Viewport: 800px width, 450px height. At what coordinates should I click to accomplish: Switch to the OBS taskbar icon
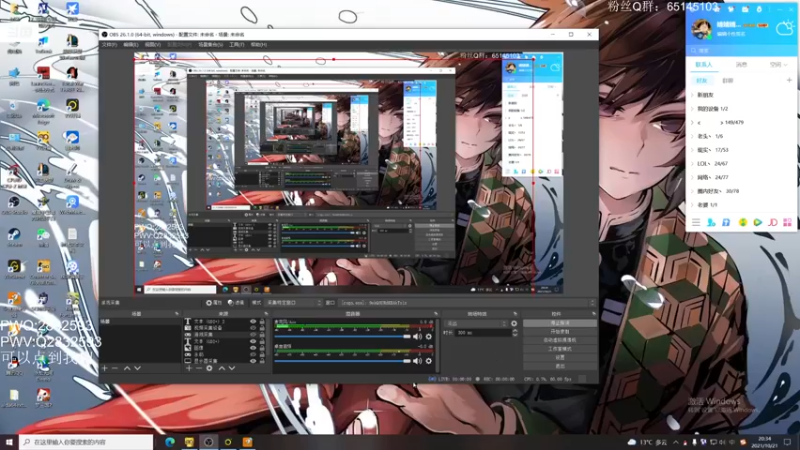(209, 442)
